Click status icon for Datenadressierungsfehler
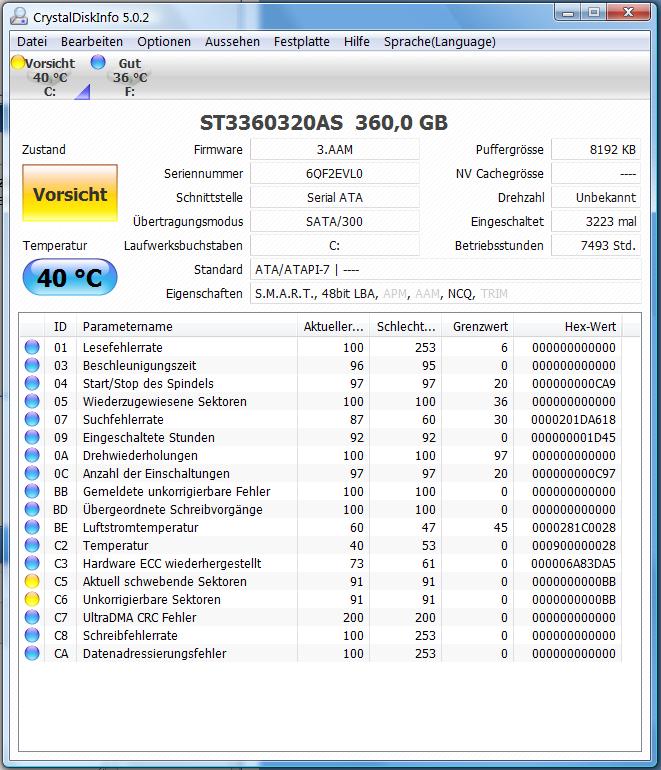Screen dimensions: 661x770 [x=32, y=654]
